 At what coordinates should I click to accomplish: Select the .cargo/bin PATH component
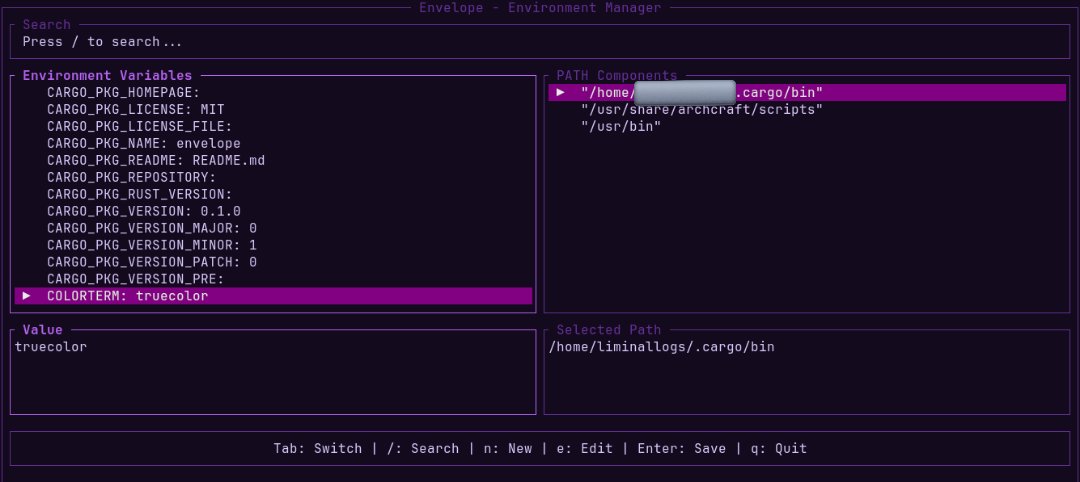[807, 92]
